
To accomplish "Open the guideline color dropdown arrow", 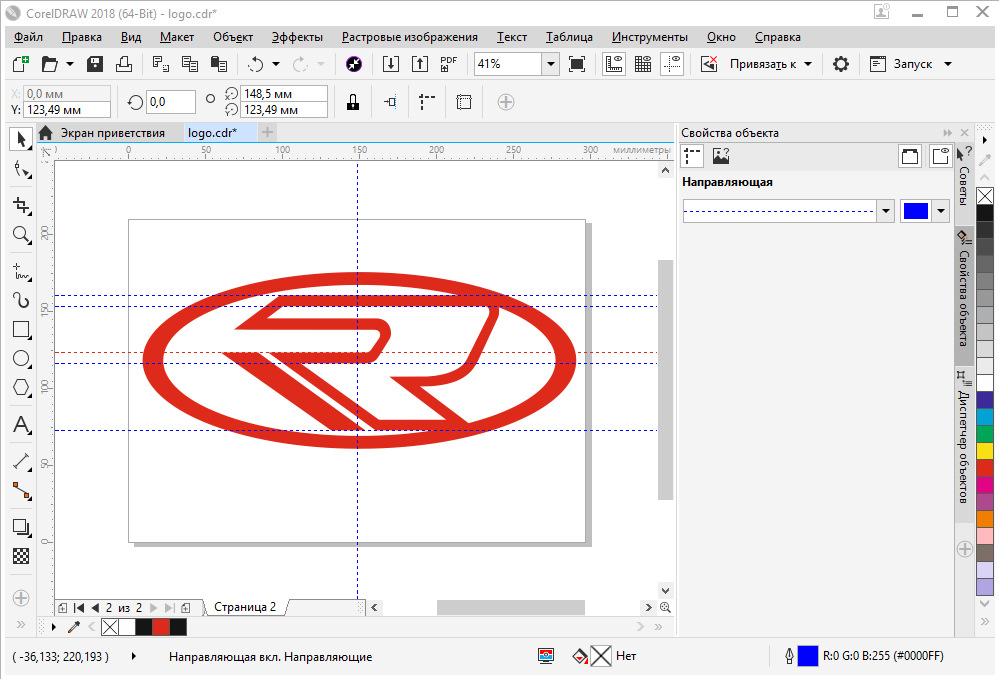I will pyautogui.click(x=941, y=211).
